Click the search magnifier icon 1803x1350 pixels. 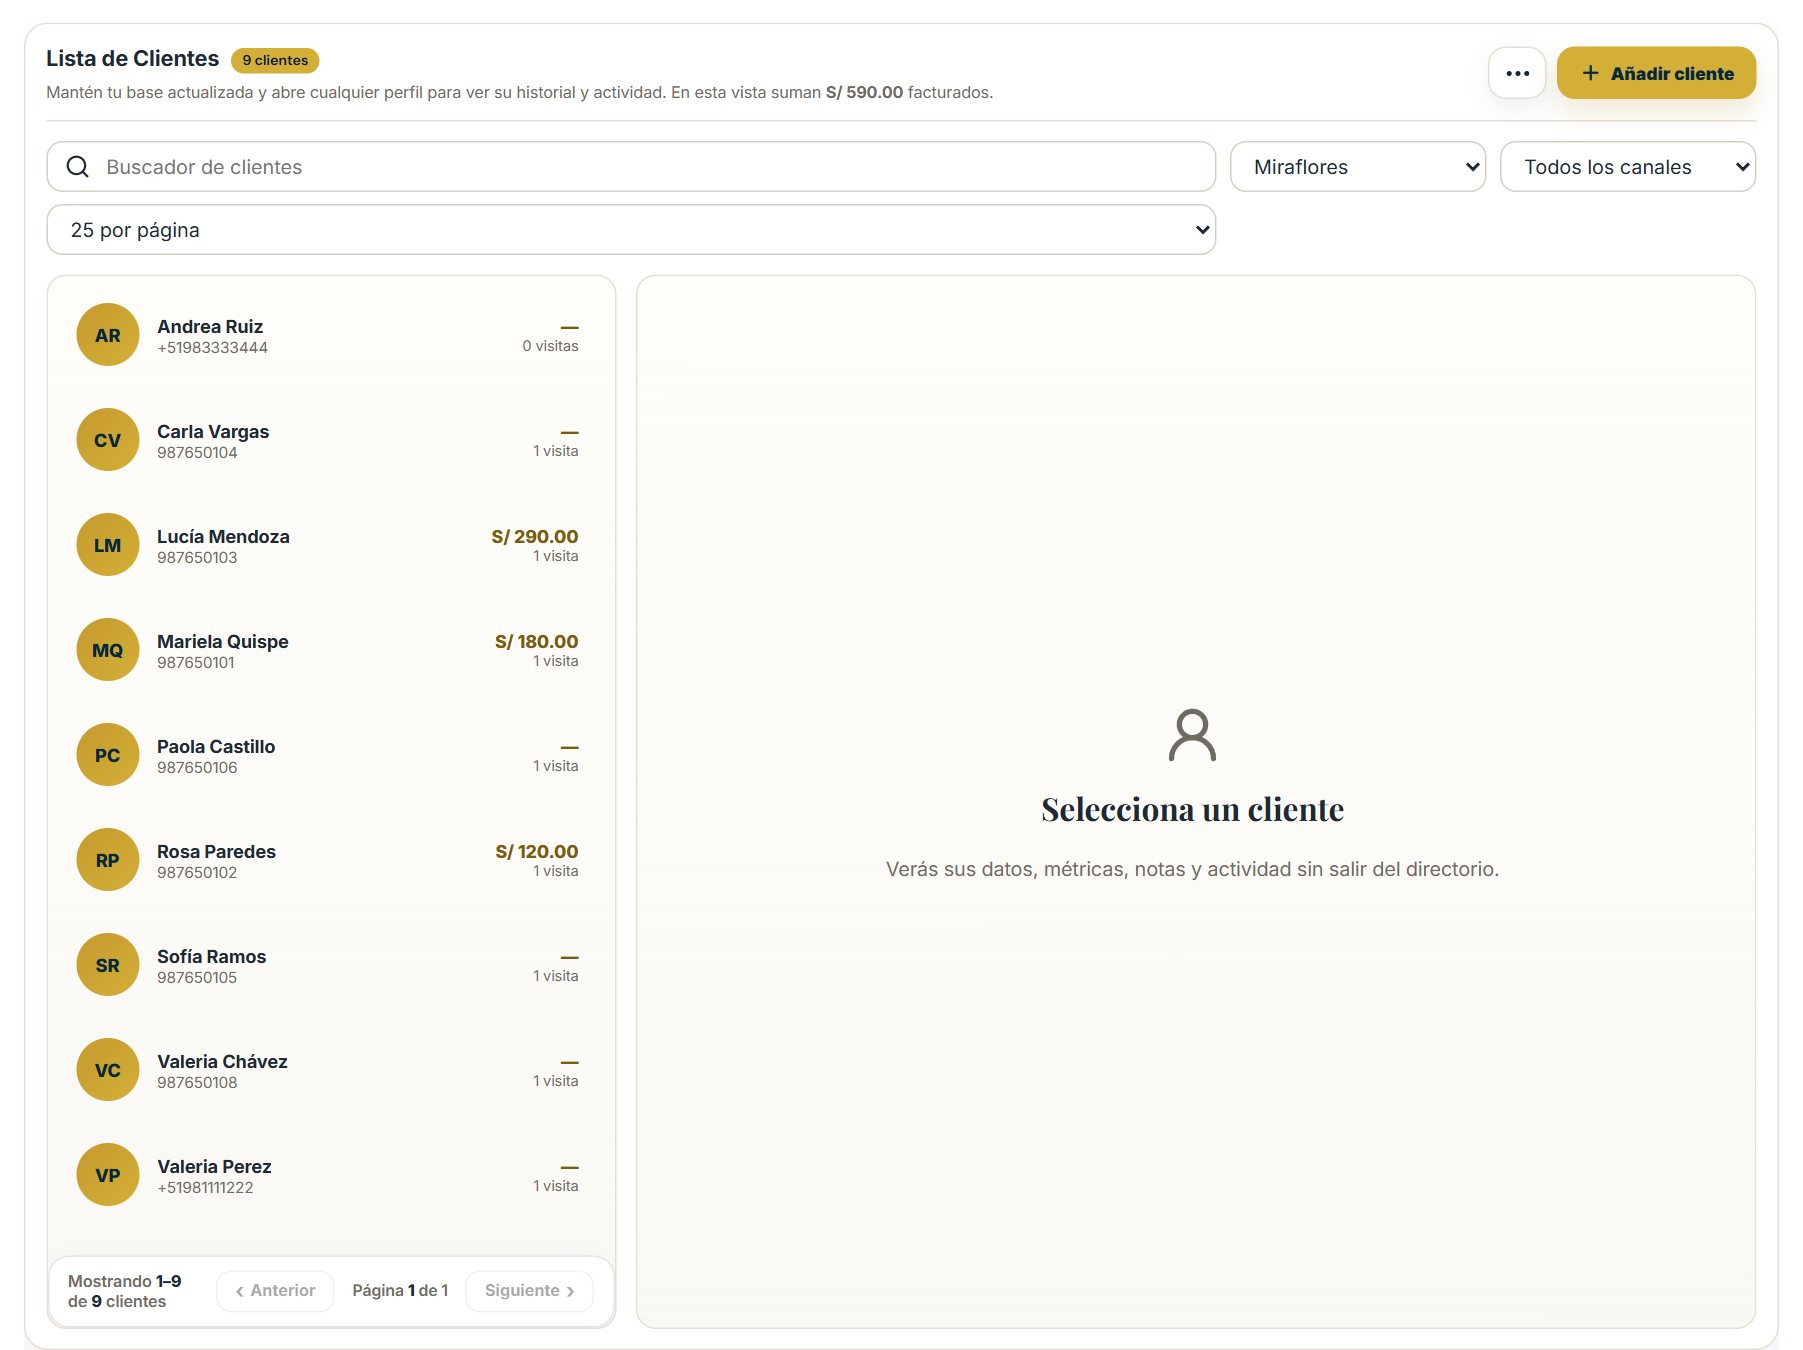tap(78, 167)
